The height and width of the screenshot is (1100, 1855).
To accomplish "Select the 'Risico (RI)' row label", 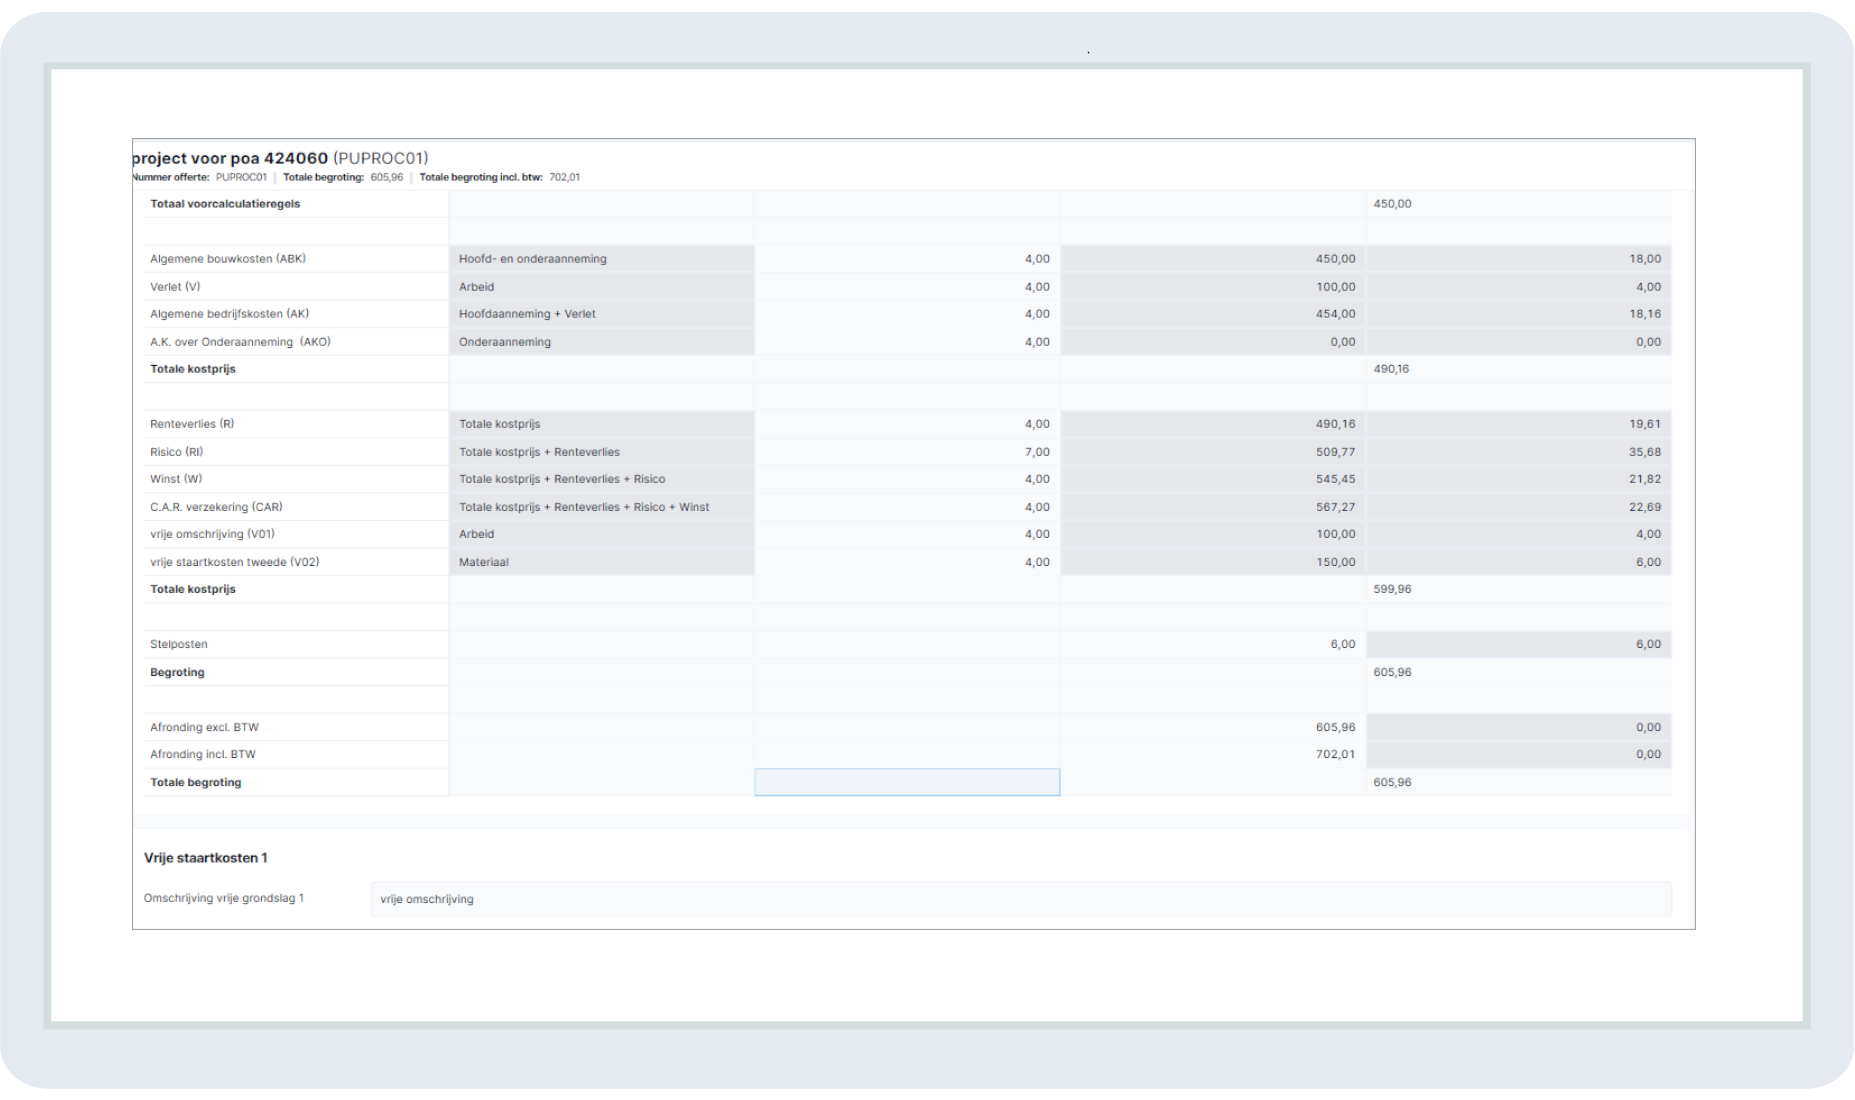I will [176, 452].
